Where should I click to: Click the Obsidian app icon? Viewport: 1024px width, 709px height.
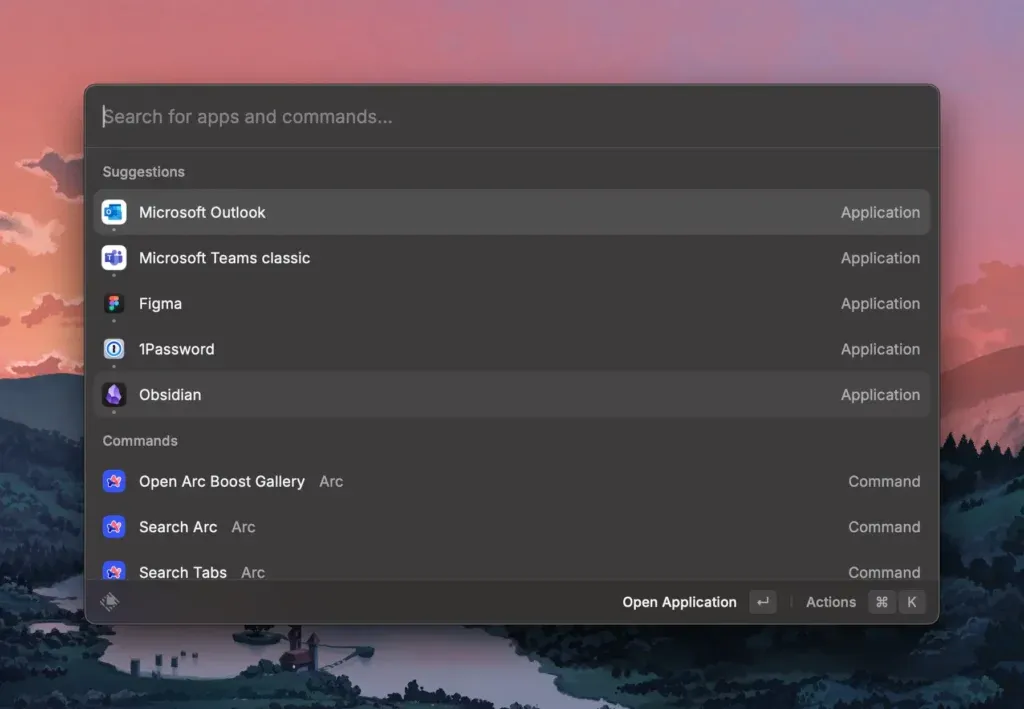point(114,395)
